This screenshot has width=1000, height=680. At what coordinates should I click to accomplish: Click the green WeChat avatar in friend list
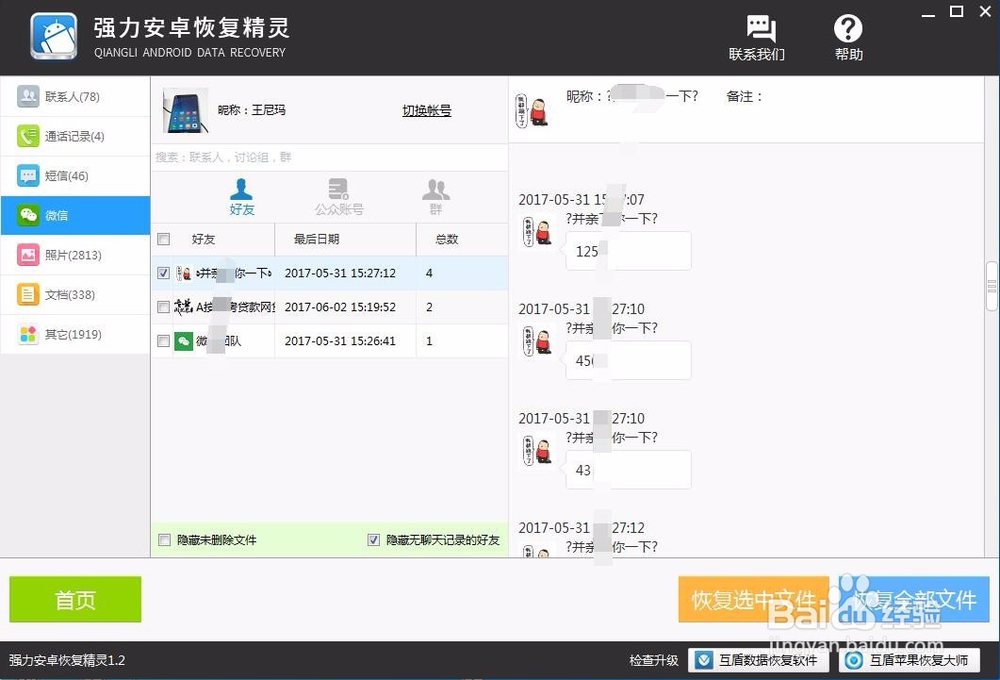coord(184,341)
